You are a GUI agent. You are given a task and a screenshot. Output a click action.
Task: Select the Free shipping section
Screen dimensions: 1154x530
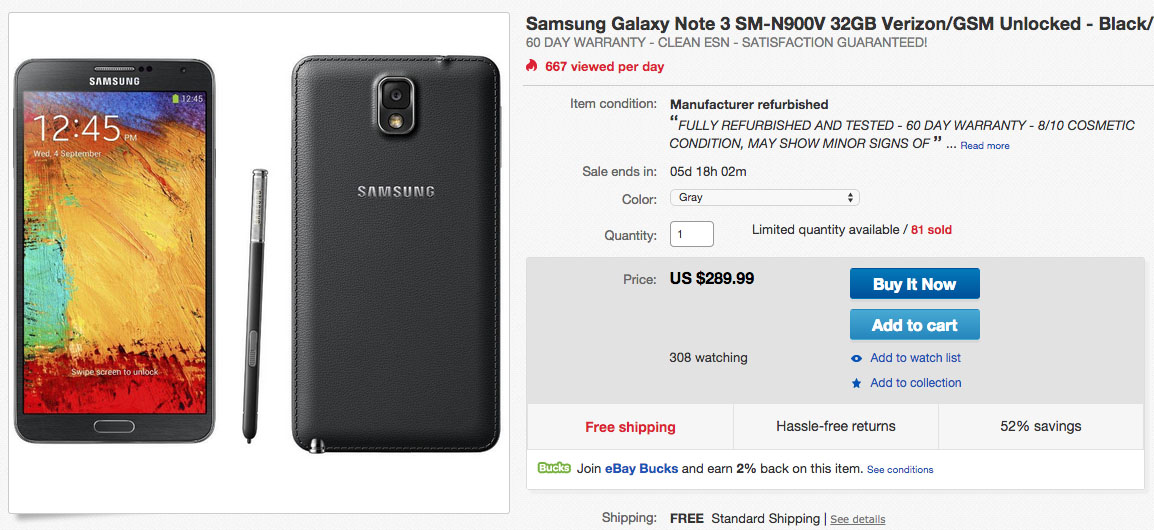click(x=630, y=427)
